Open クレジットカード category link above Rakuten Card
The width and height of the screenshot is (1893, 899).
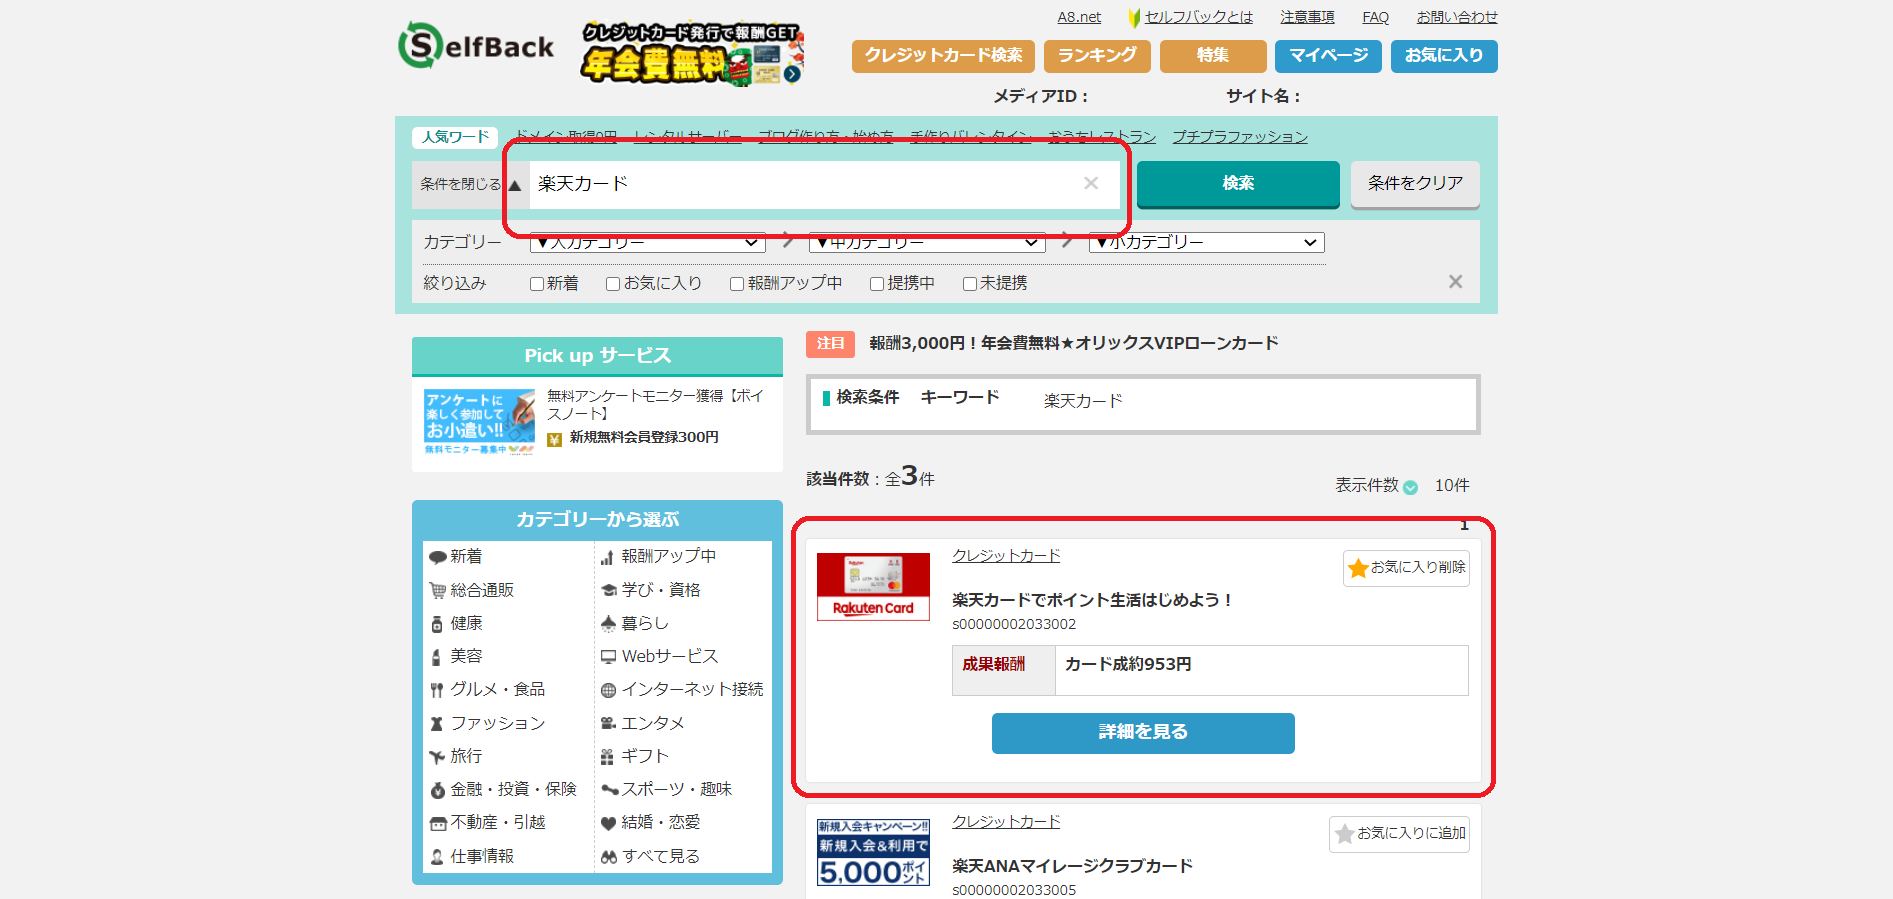[x=1006, y=556]
